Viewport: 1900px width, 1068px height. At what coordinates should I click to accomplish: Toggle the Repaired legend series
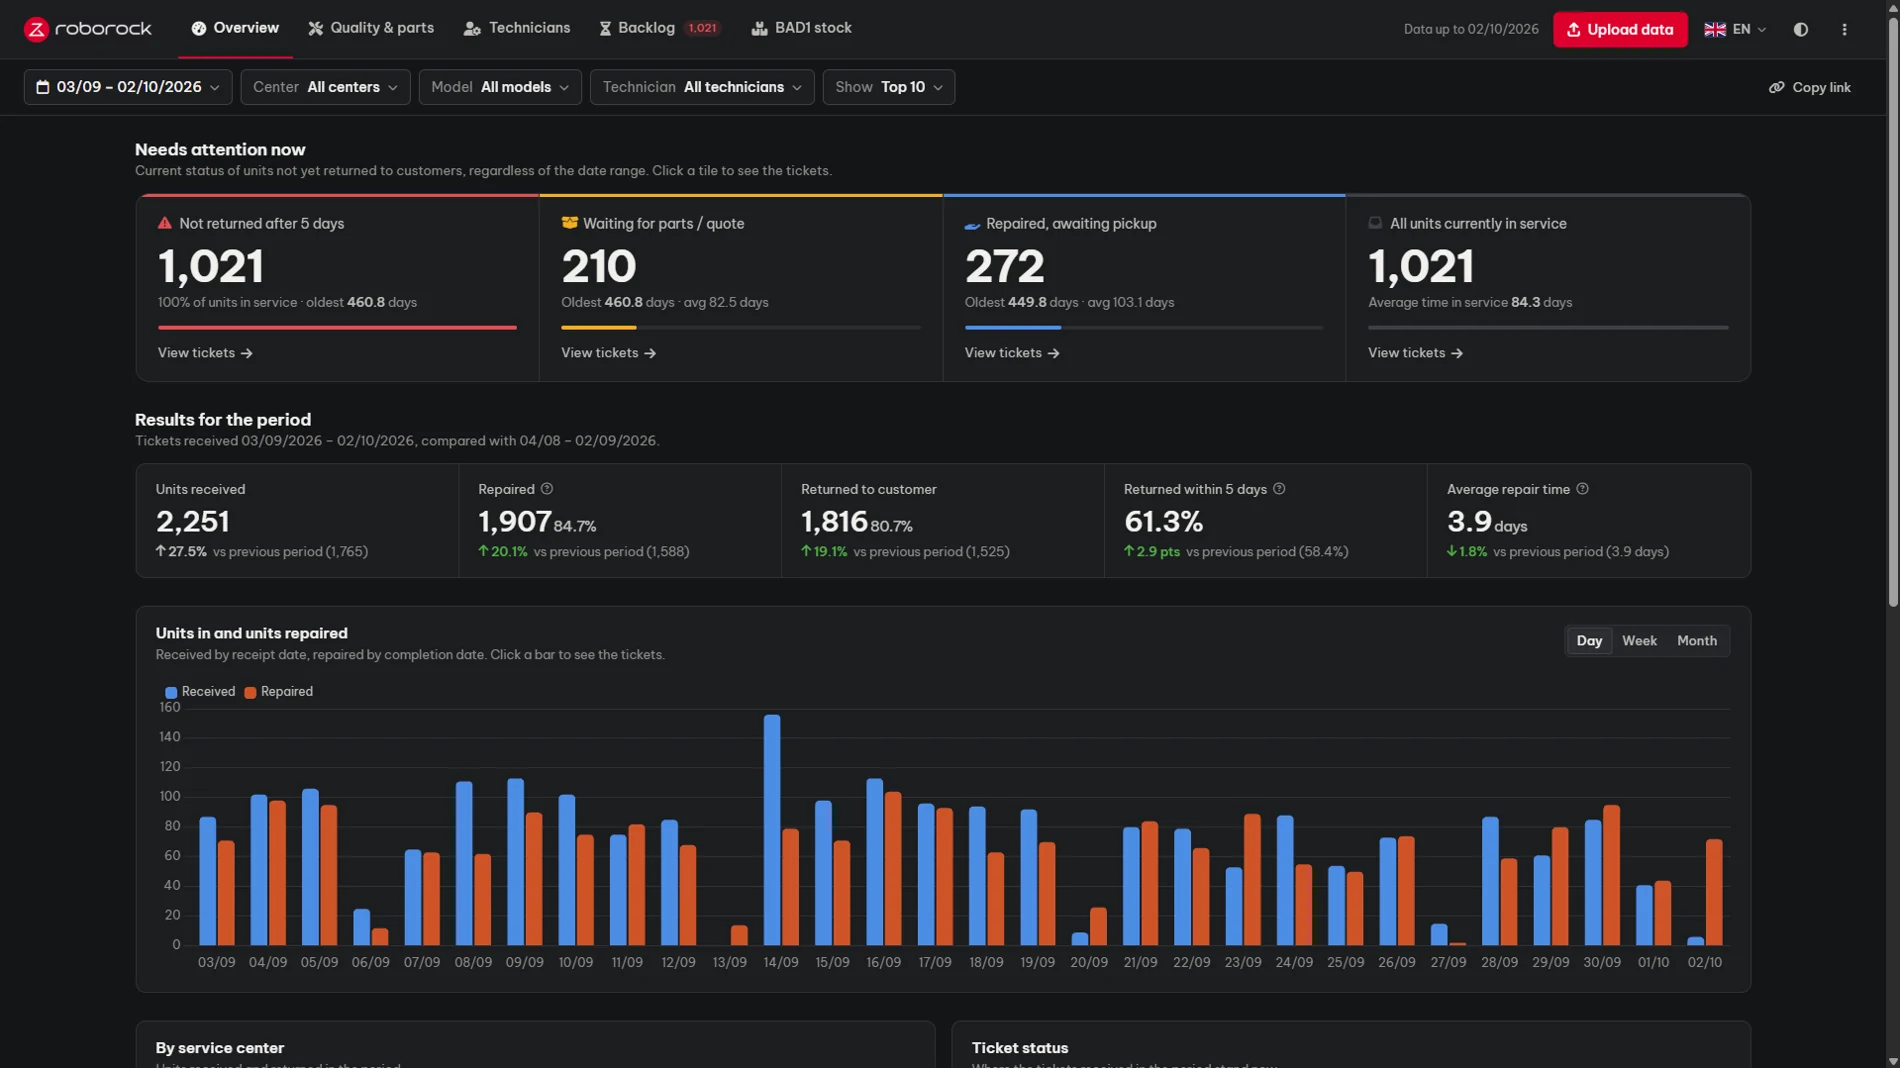(x=279, y=692)
